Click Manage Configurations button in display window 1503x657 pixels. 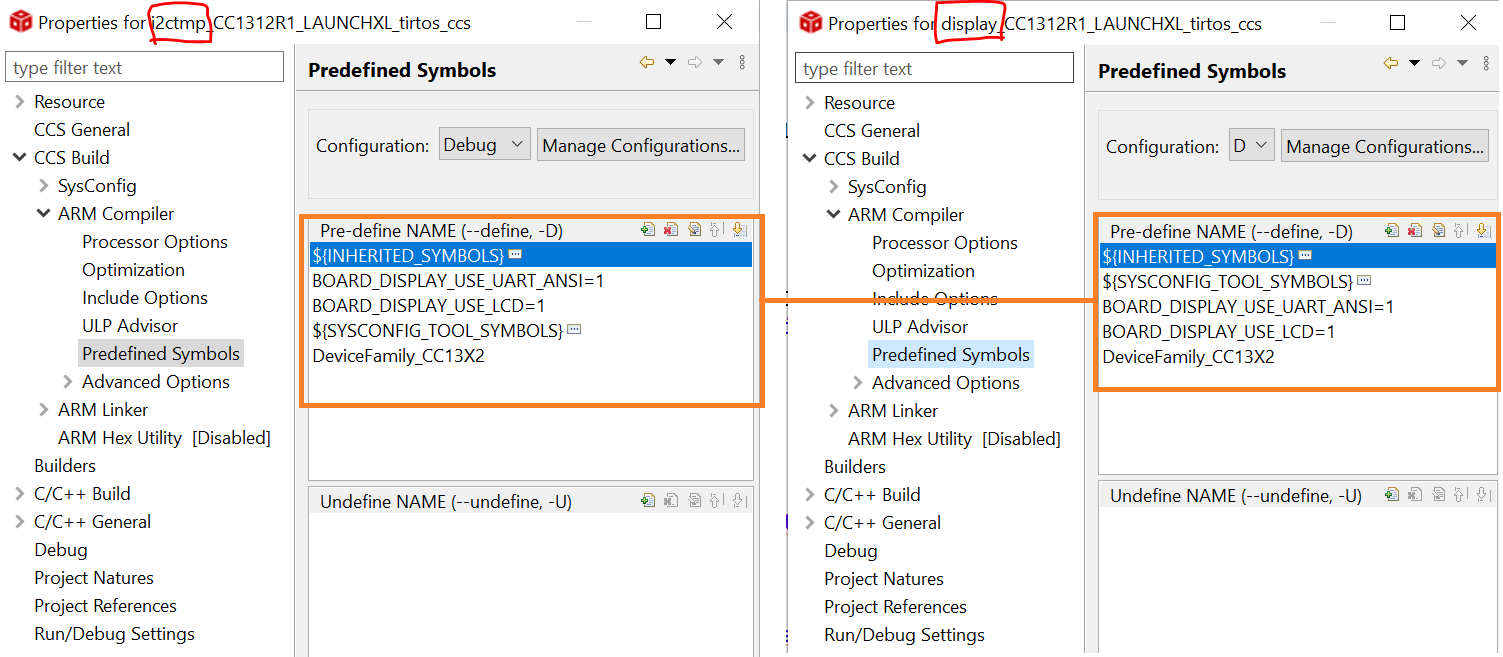(1385, 146)
